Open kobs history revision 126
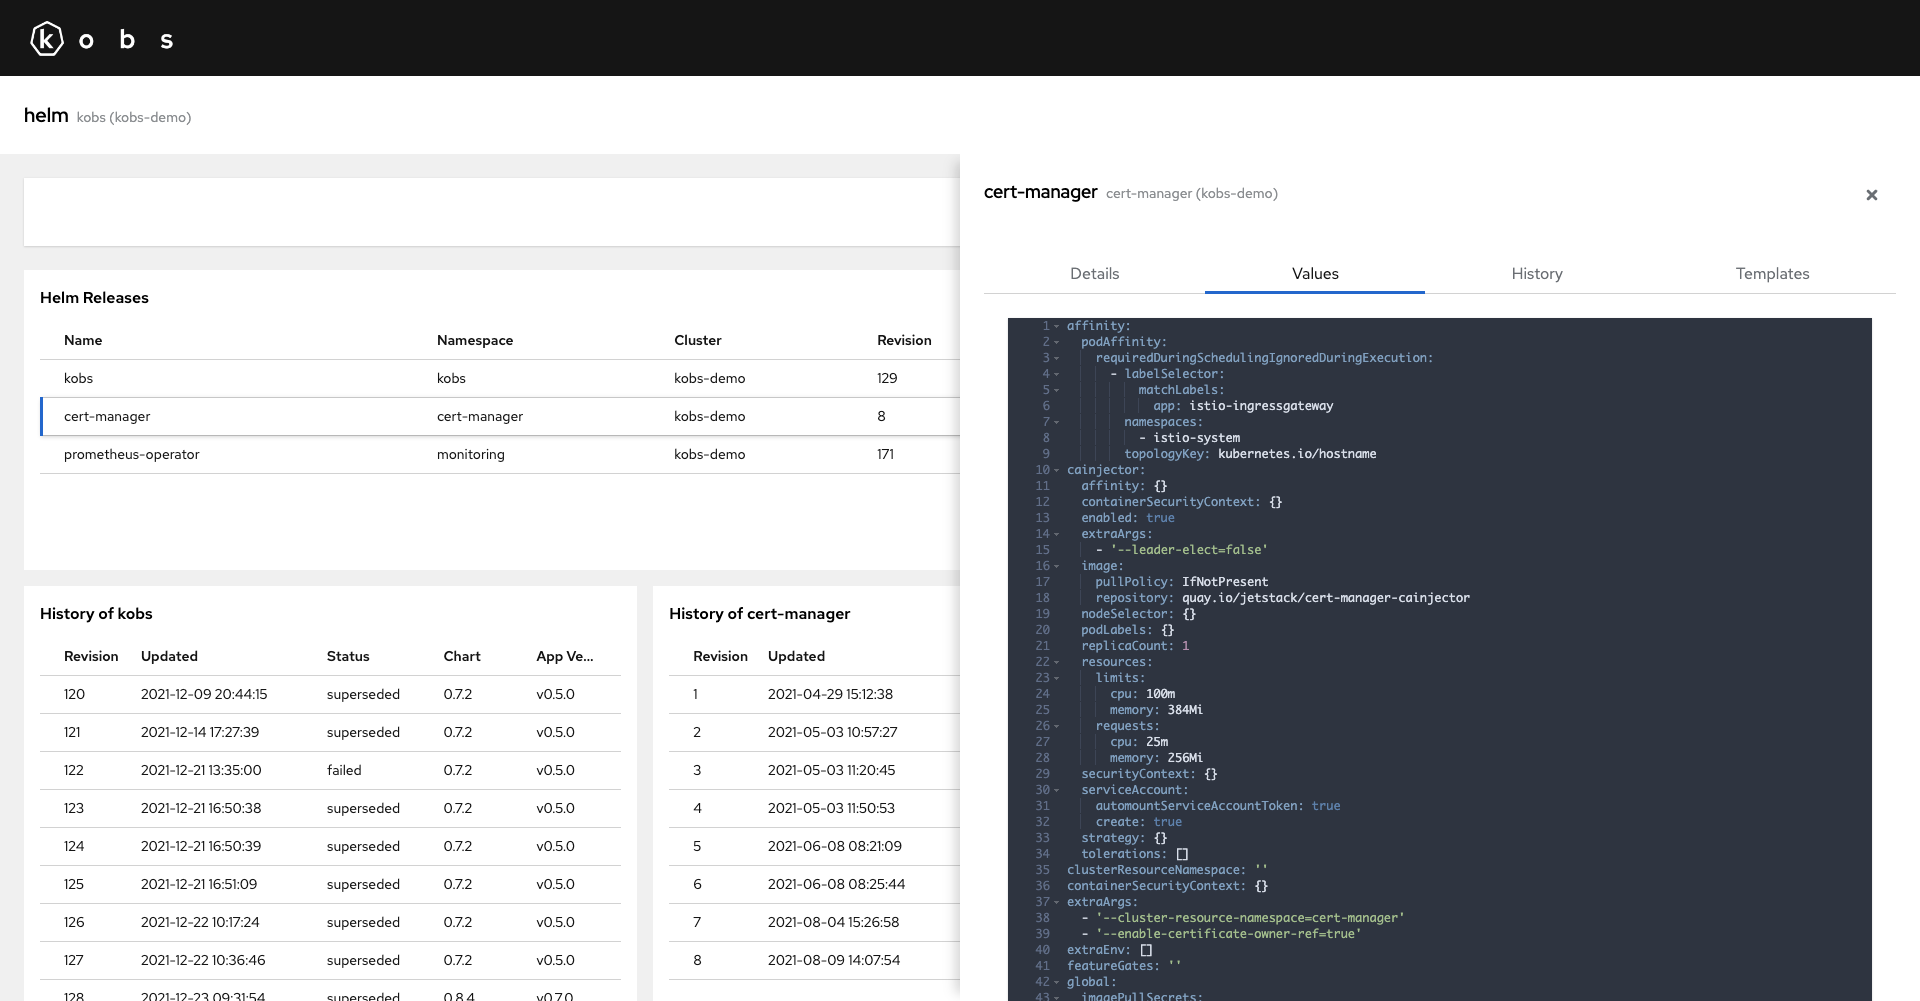1920x1001 pixels. pos(330,923)
